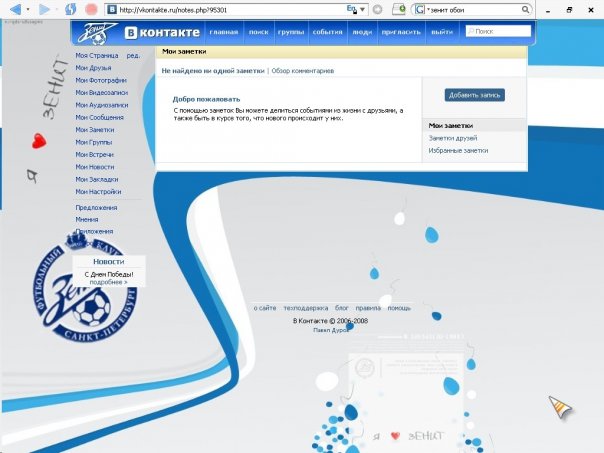604x453 pixels.
Task: Open the главная navigation item
Action: click(x=223, y=32)
